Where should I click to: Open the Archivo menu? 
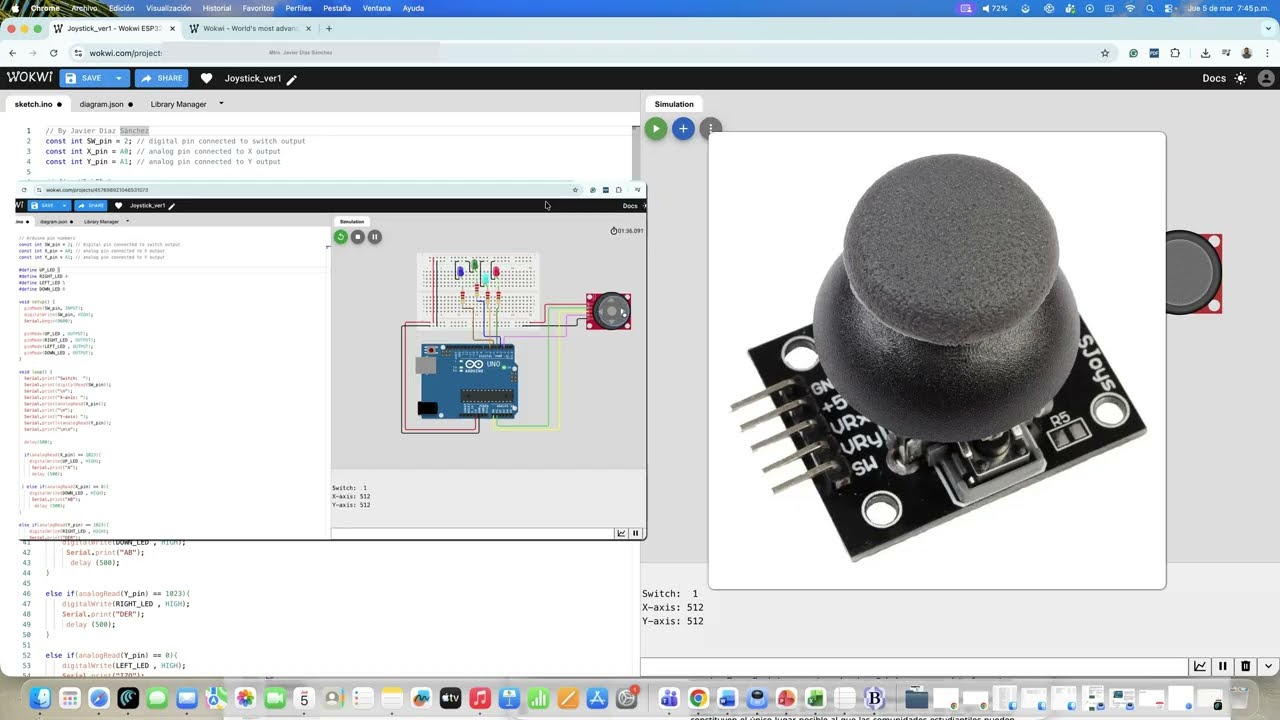pyautogui.click(x=84, y=8)
